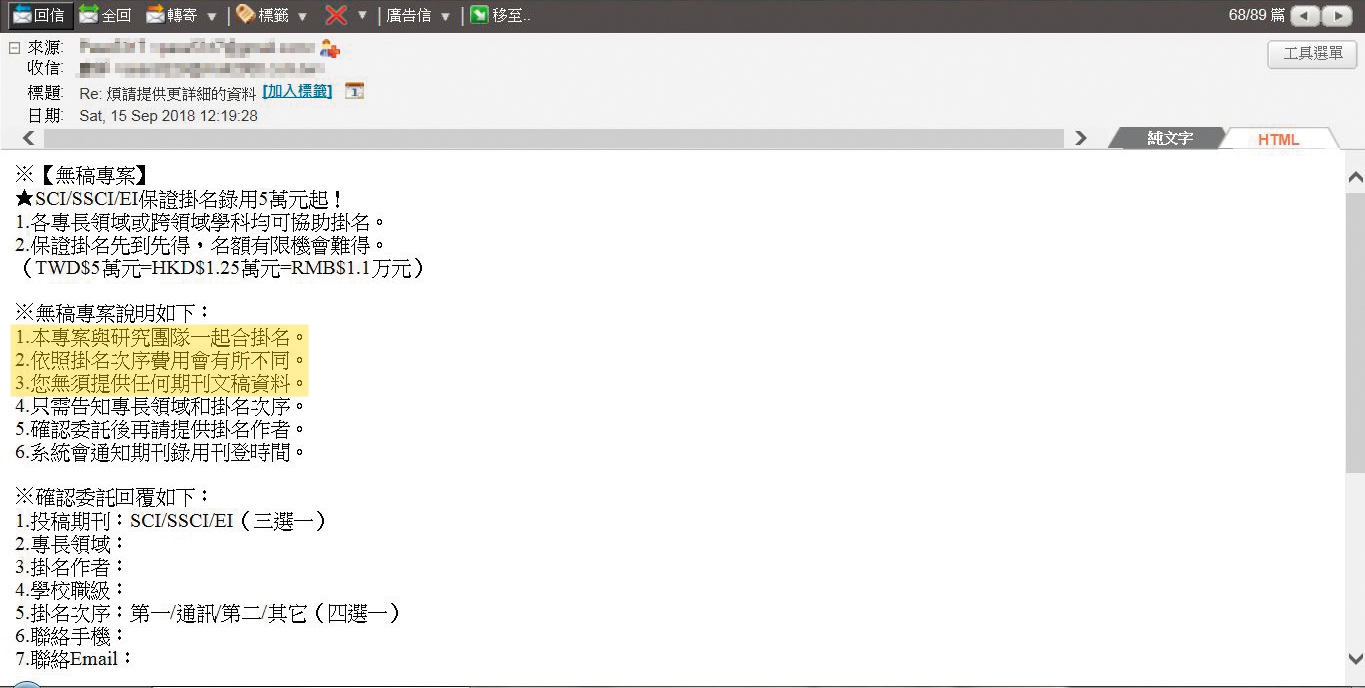Open the dropdown arrow beside the delete icon
The image size is (1365, 688).
click(x=362, y=16)
